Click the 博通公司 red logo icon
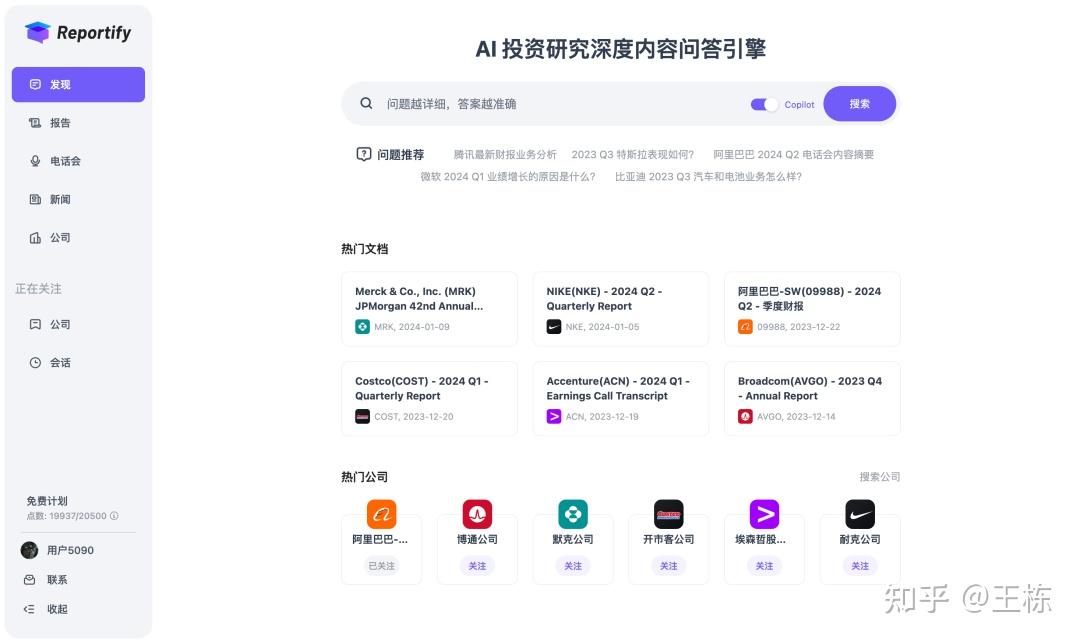 tap(477, 514)
